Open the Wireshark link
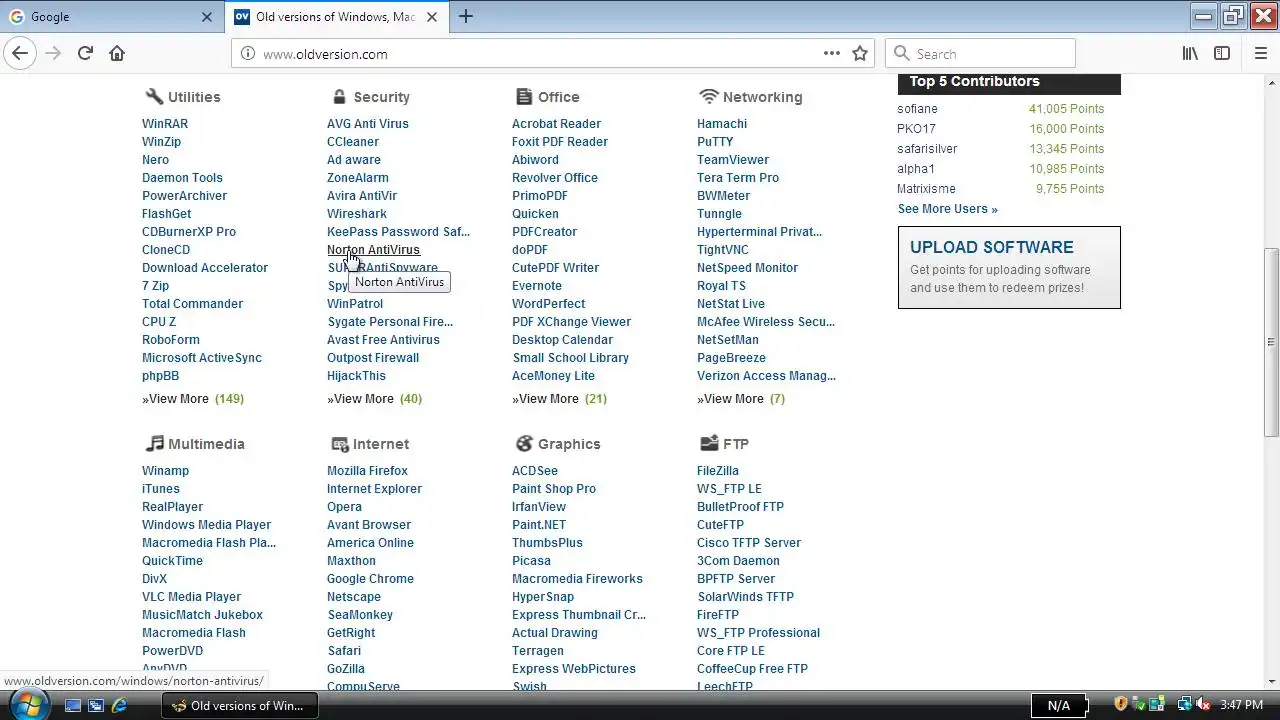 coord(357,214)
